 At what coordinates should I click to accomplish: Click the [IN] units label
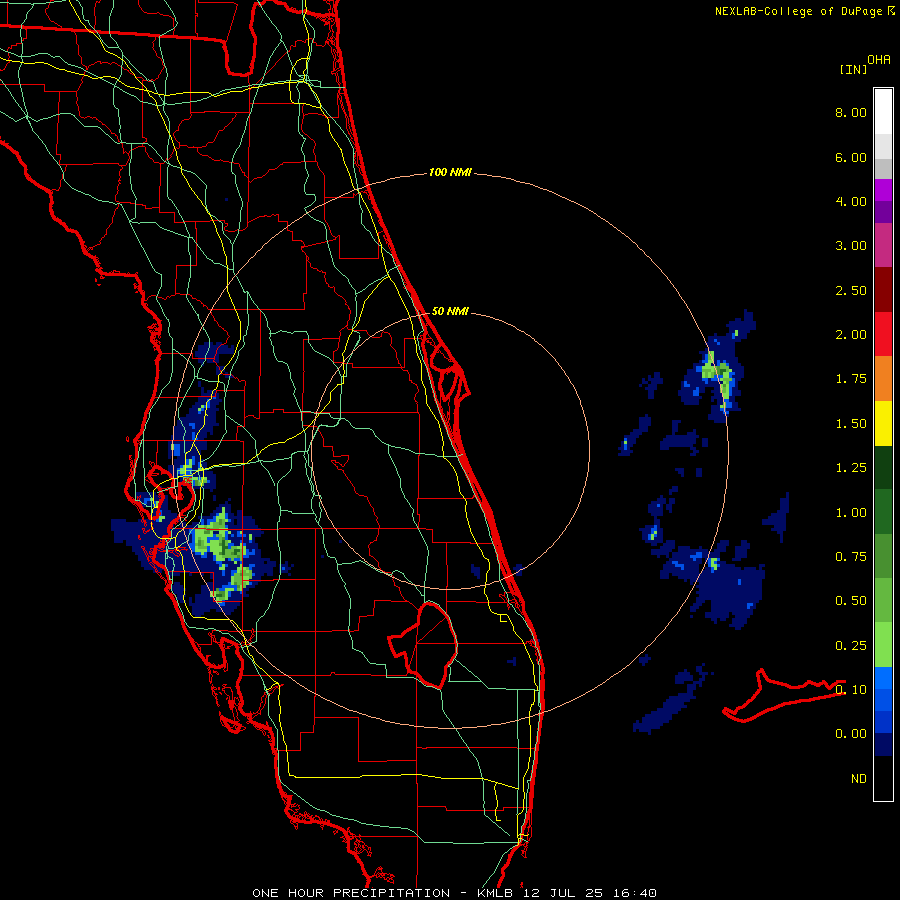point(853,69)
